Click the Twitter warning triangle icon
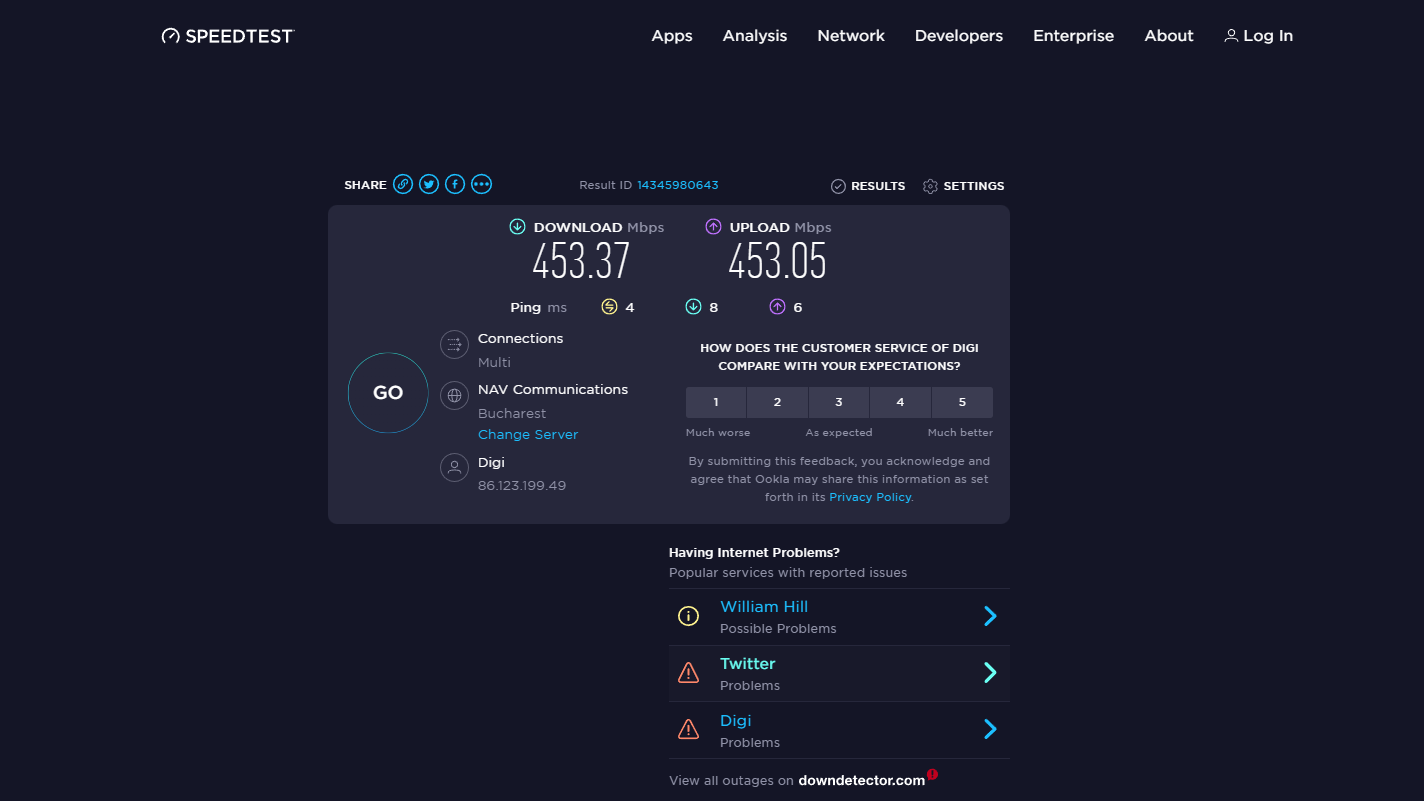Viewport: 1424px width, 801px height. 689,673
